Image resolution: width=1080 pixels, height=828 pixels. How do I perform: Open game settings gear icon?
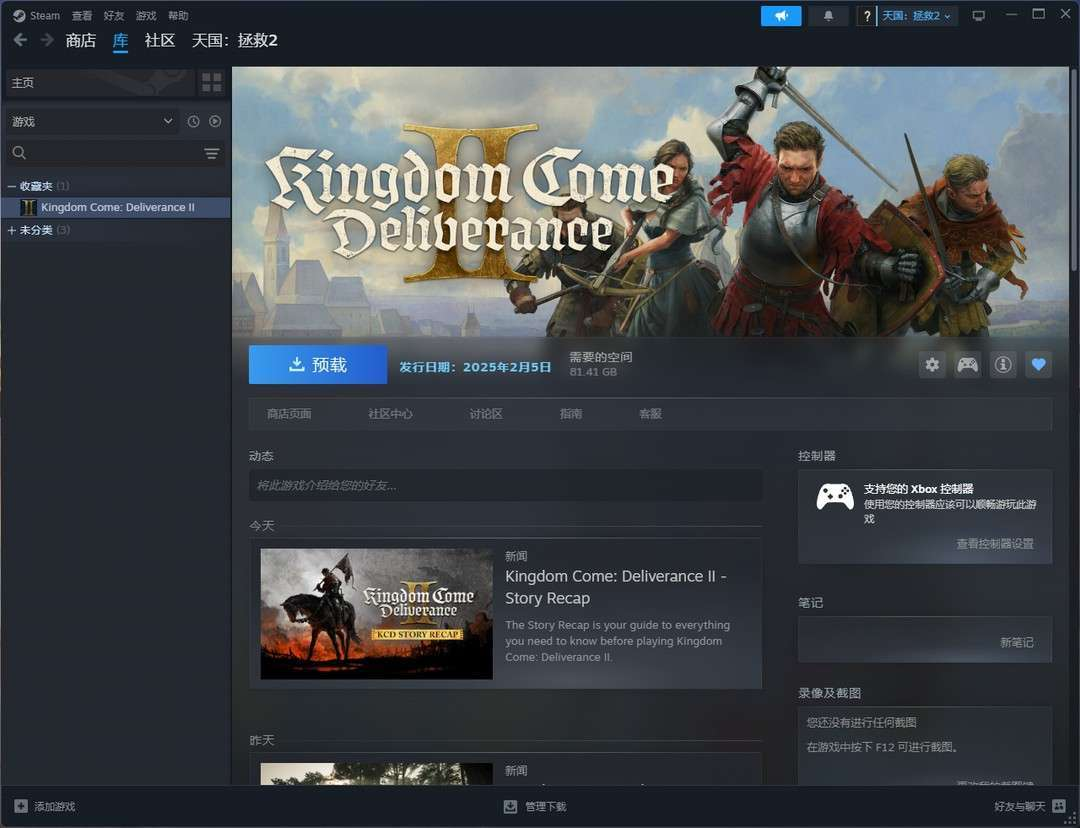click(932, 365)
